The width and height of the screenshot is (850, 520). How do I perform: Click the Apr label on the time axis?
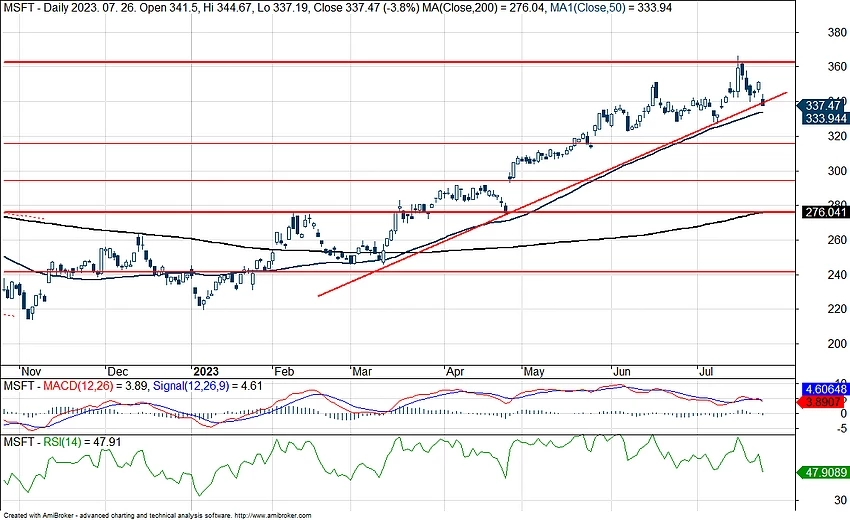pos(455,371)
